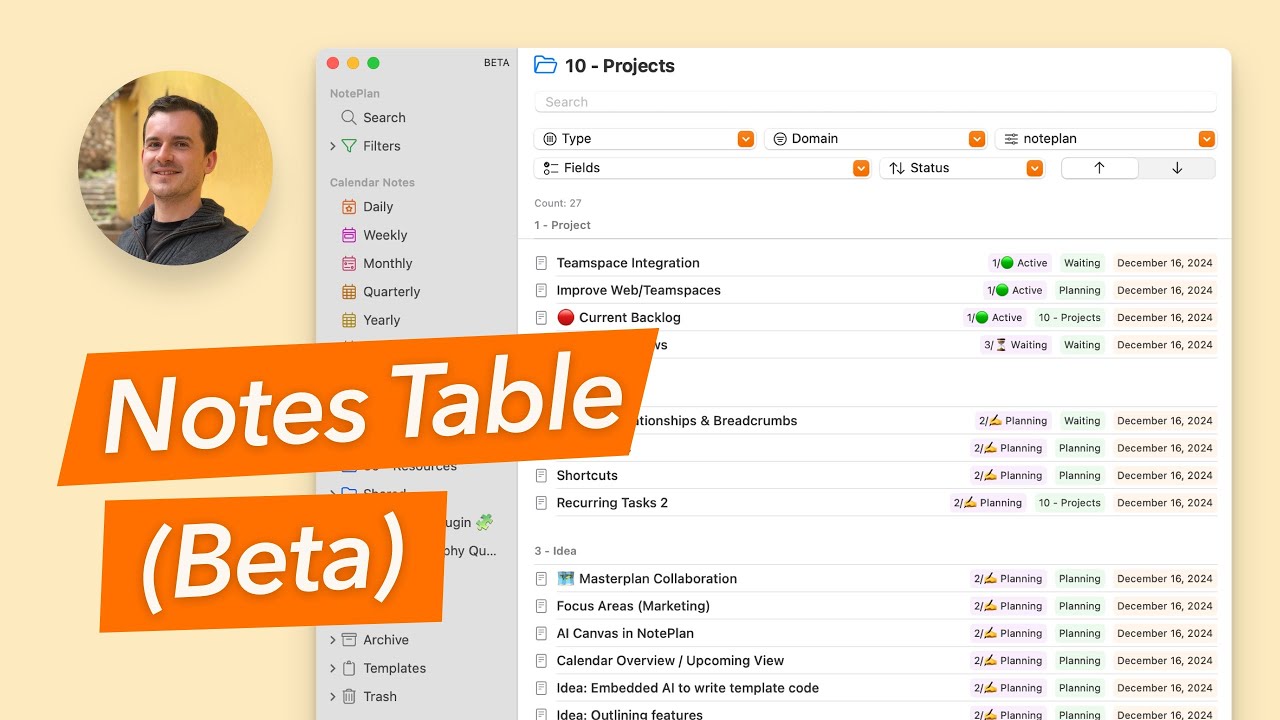The width and height of the screenshot is (1280, 720).
Task: Open Calendar Overview / Upcoming View note
Action: 670,660
